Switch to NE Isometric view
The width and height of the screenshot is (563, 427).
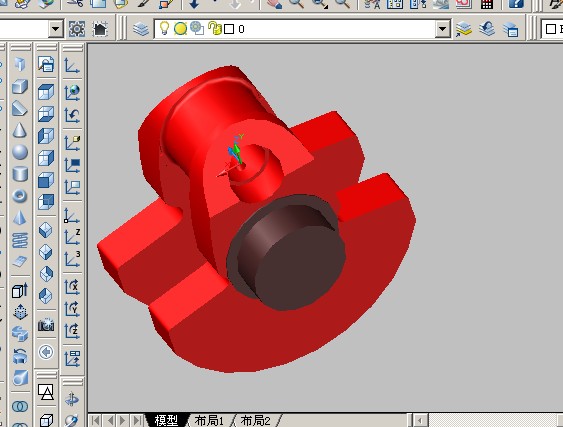[46, 274]
